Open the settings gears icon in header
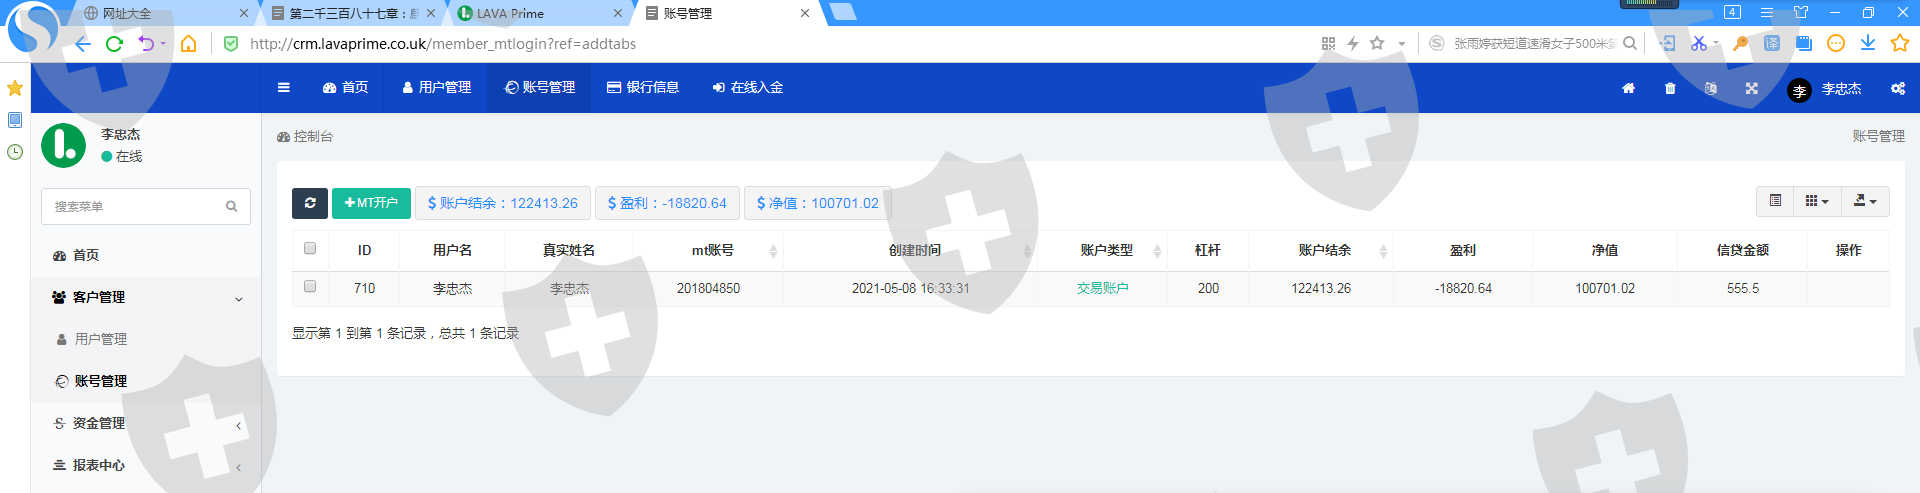 click(1897, 88)
